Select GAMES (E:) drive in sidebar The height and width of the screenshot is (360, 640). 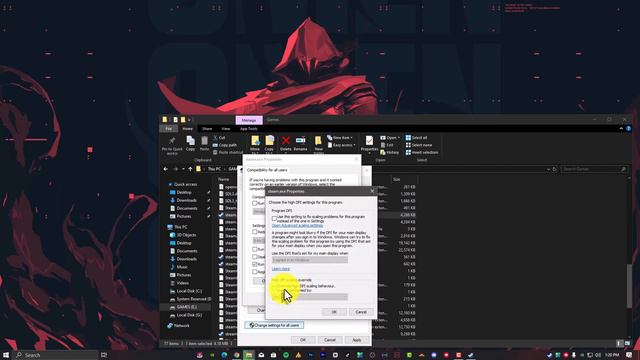point(186,307)
